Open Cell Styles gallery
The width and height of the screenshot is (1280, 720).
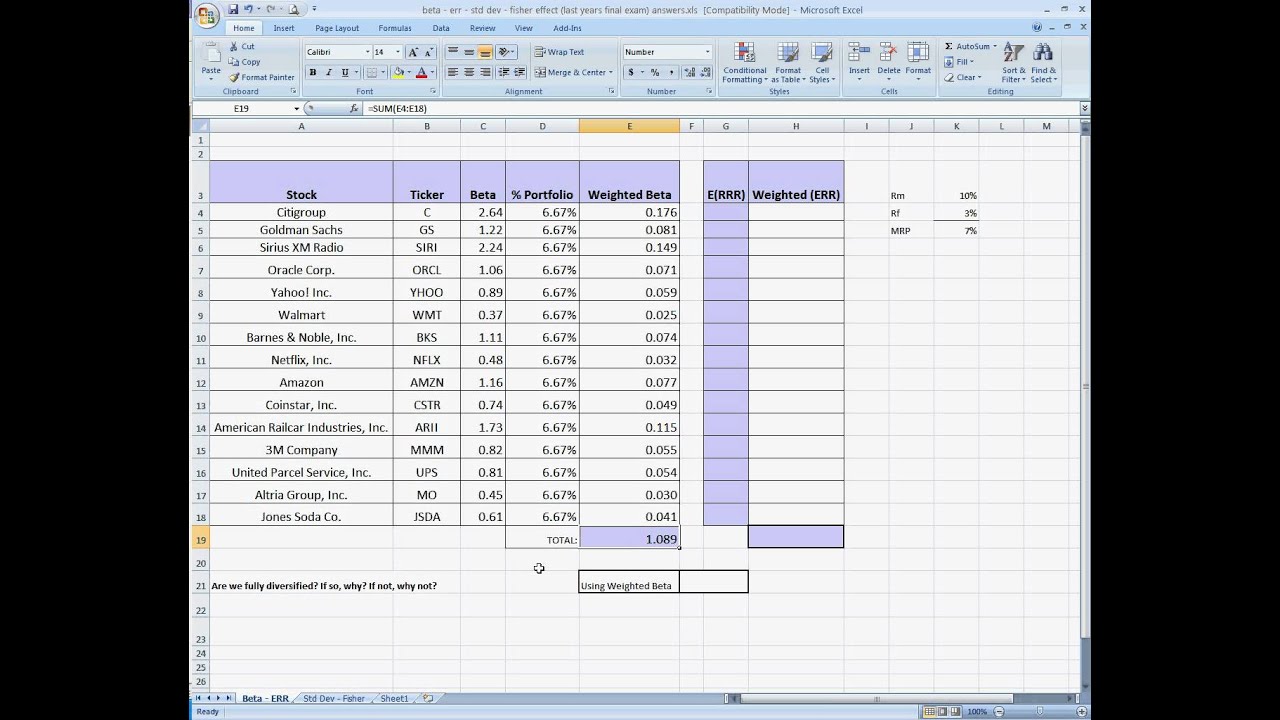[822, 63]
